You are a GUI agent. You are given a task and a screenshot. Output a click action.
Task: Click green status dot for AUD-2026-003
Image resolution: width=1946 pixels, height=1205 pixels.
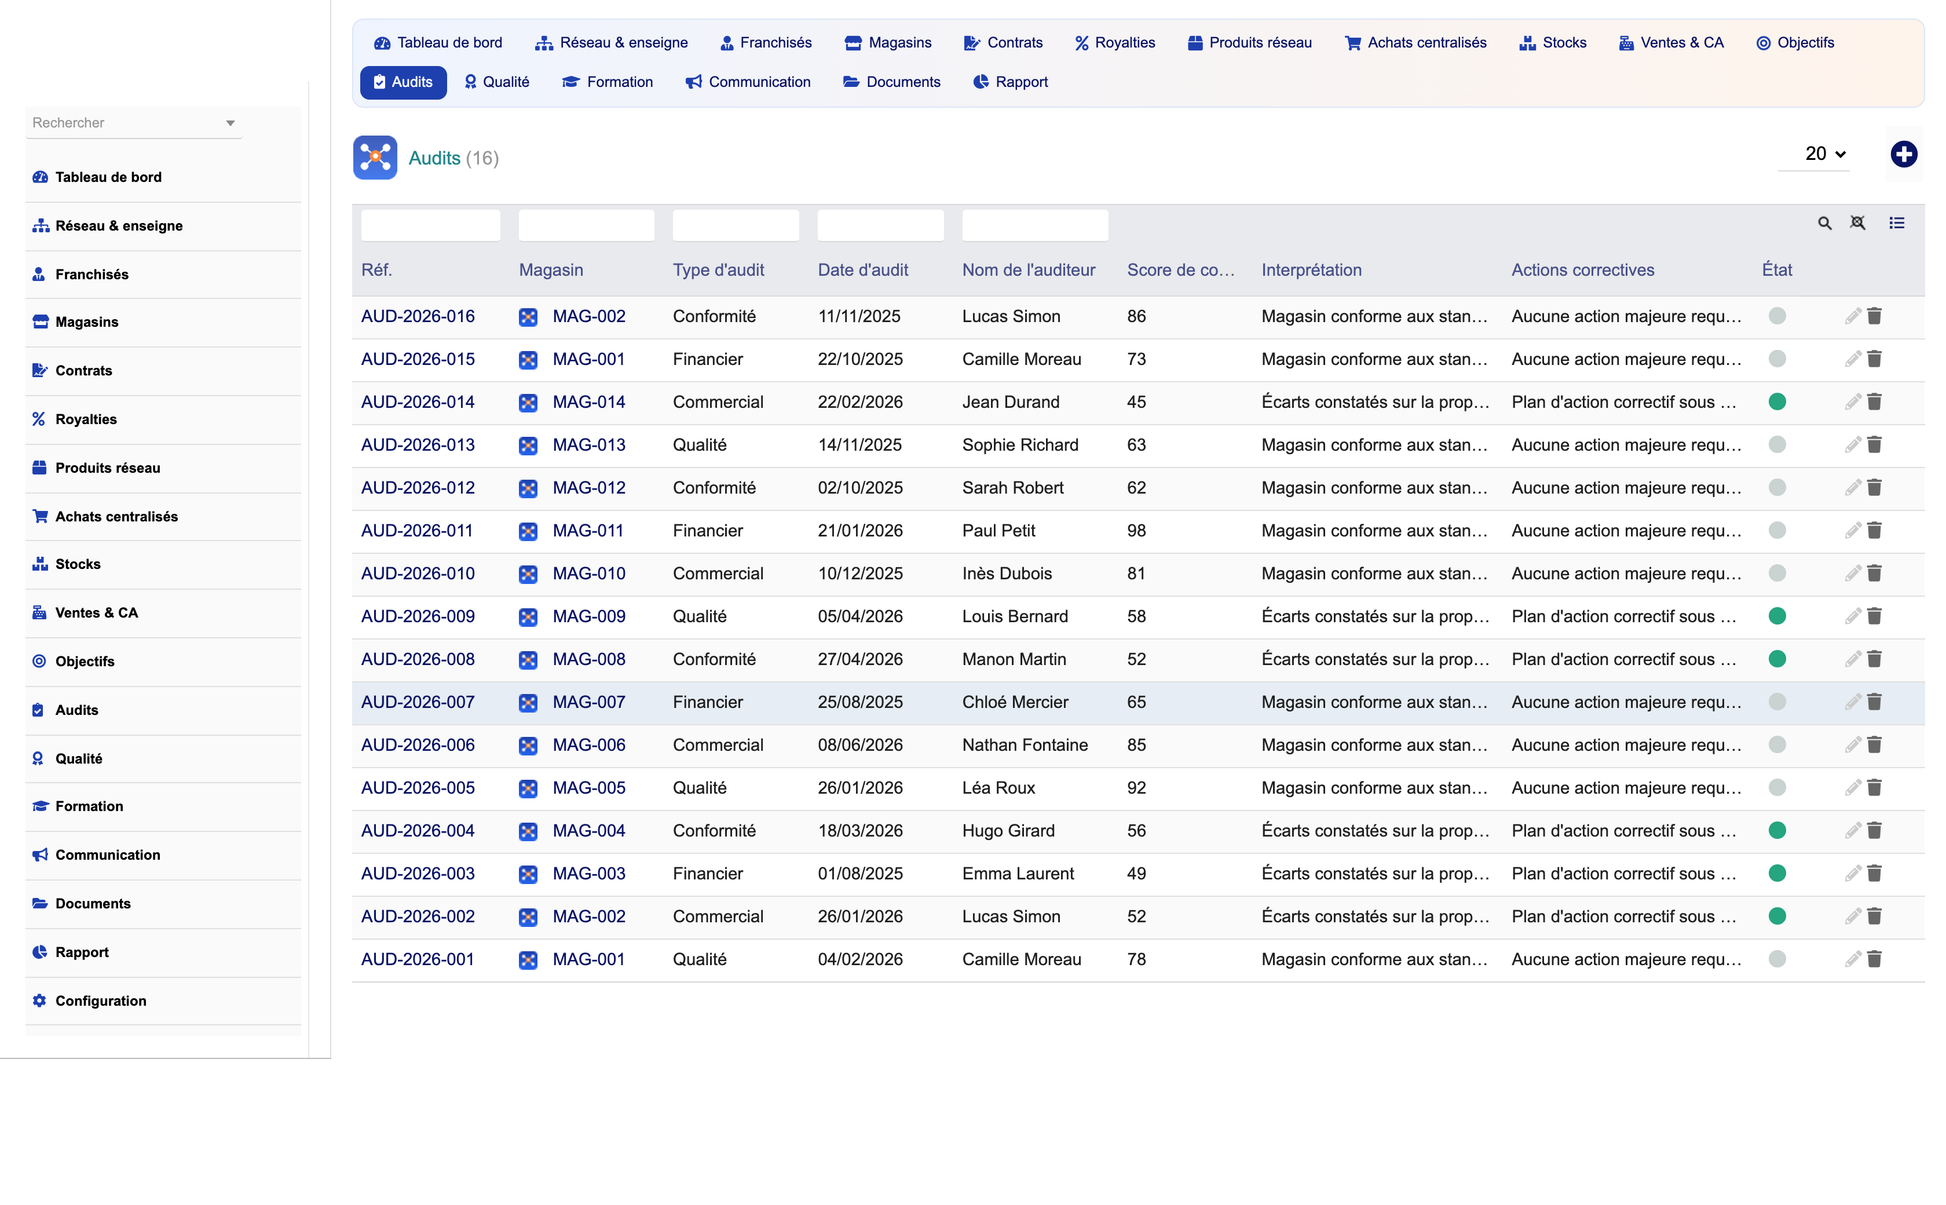click(x=1777, y=874)
